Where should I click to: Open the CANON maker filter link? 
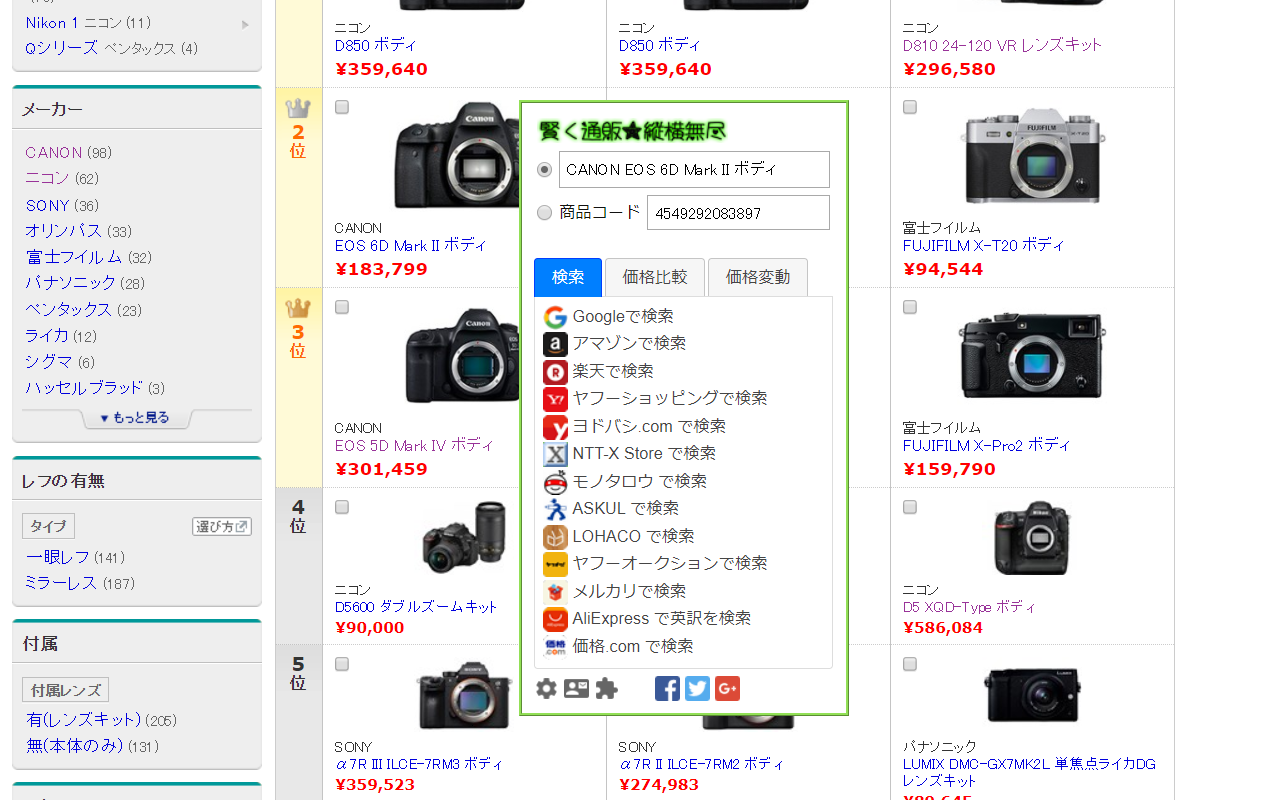tap(54, 153)
